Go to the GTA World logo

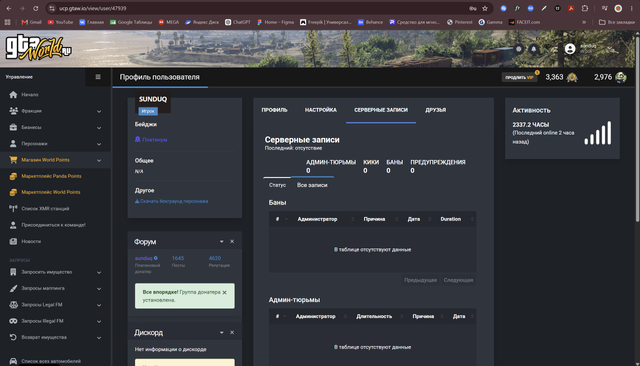pyautogui.click(x=38, y=48)
